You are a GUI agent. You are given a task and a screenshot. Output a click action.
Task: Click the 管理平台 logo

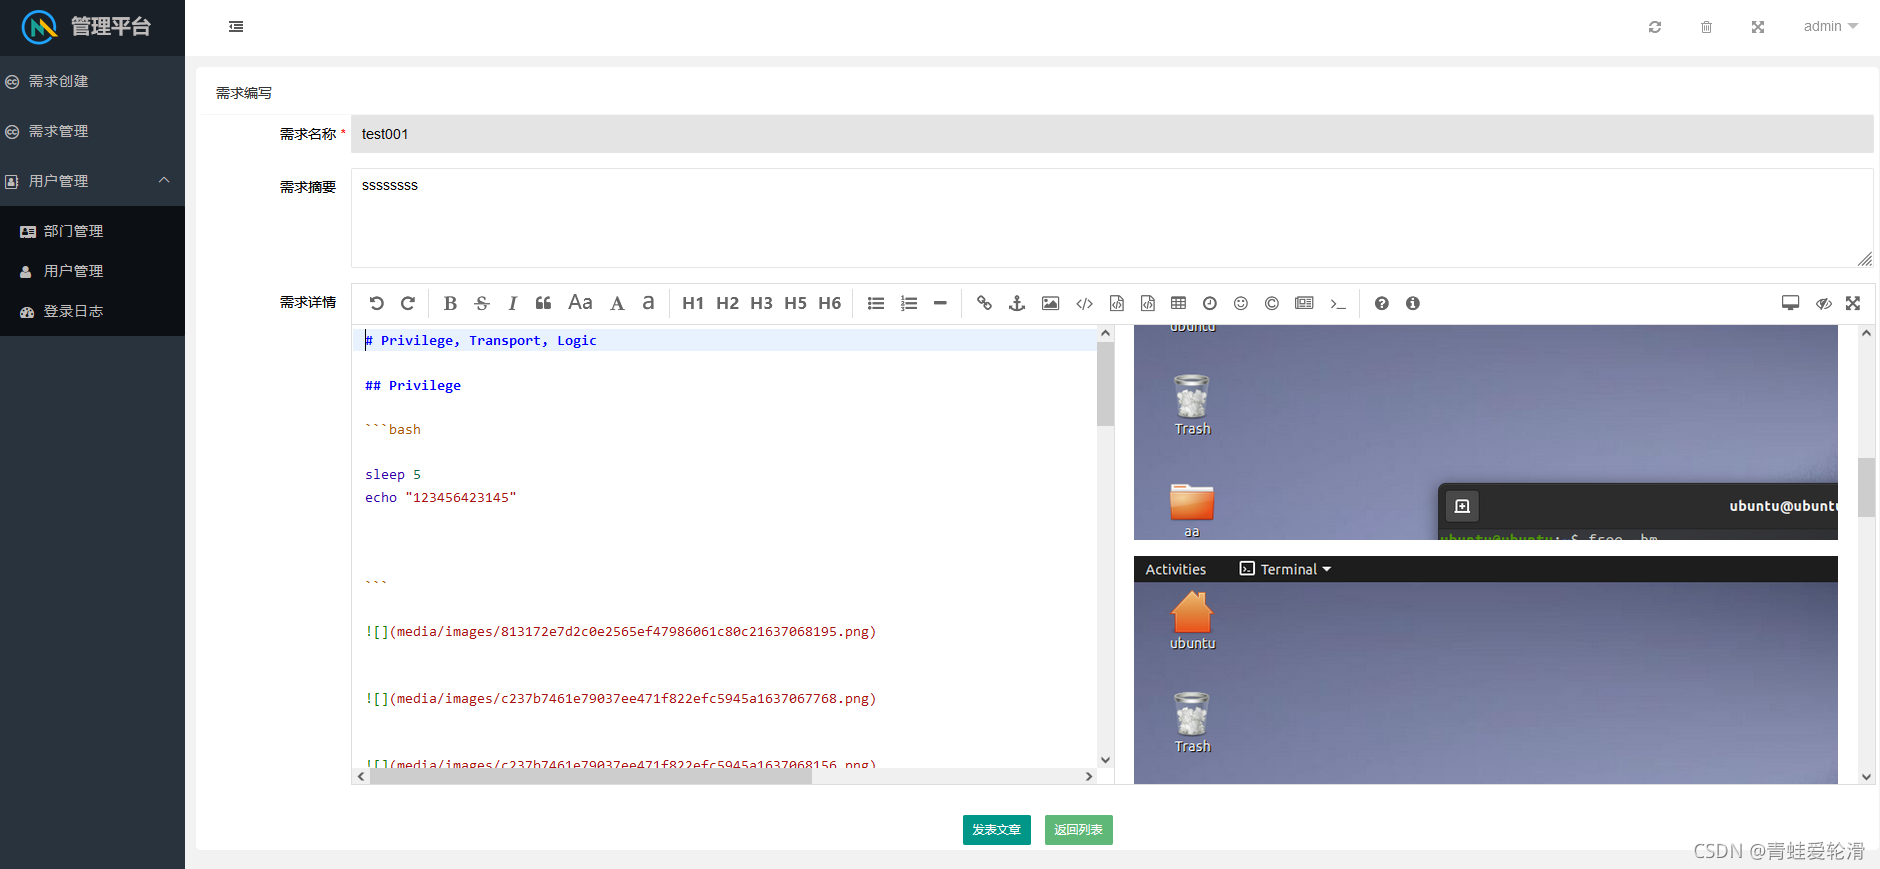(87, 27)
